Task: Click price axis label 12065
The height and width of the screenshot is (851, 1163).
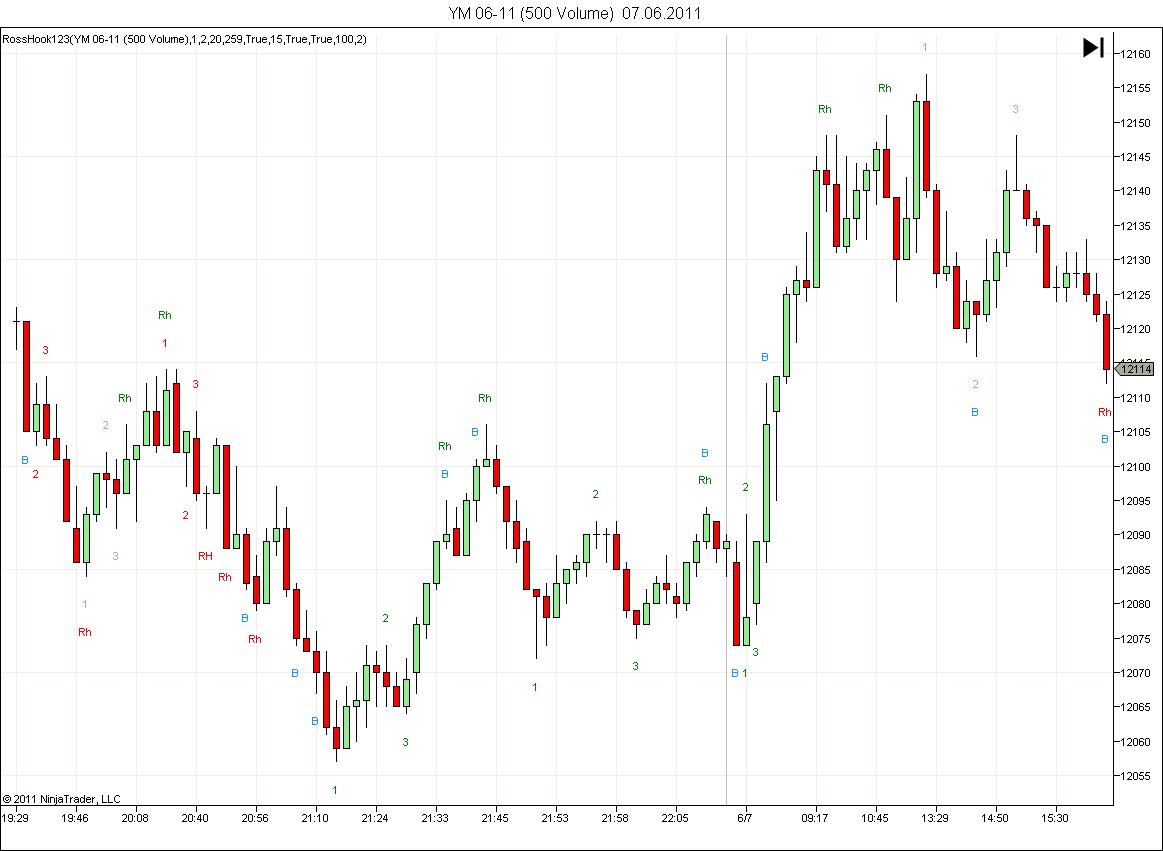Action: click(x=1136, y=707)
